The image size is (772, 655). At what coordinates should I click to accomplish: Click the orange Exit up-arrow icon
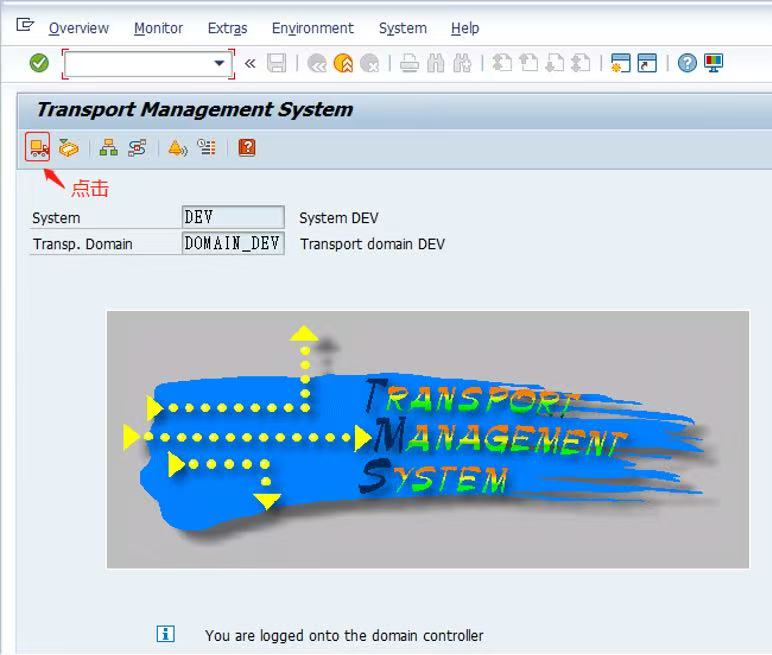[x=343, y=63]
